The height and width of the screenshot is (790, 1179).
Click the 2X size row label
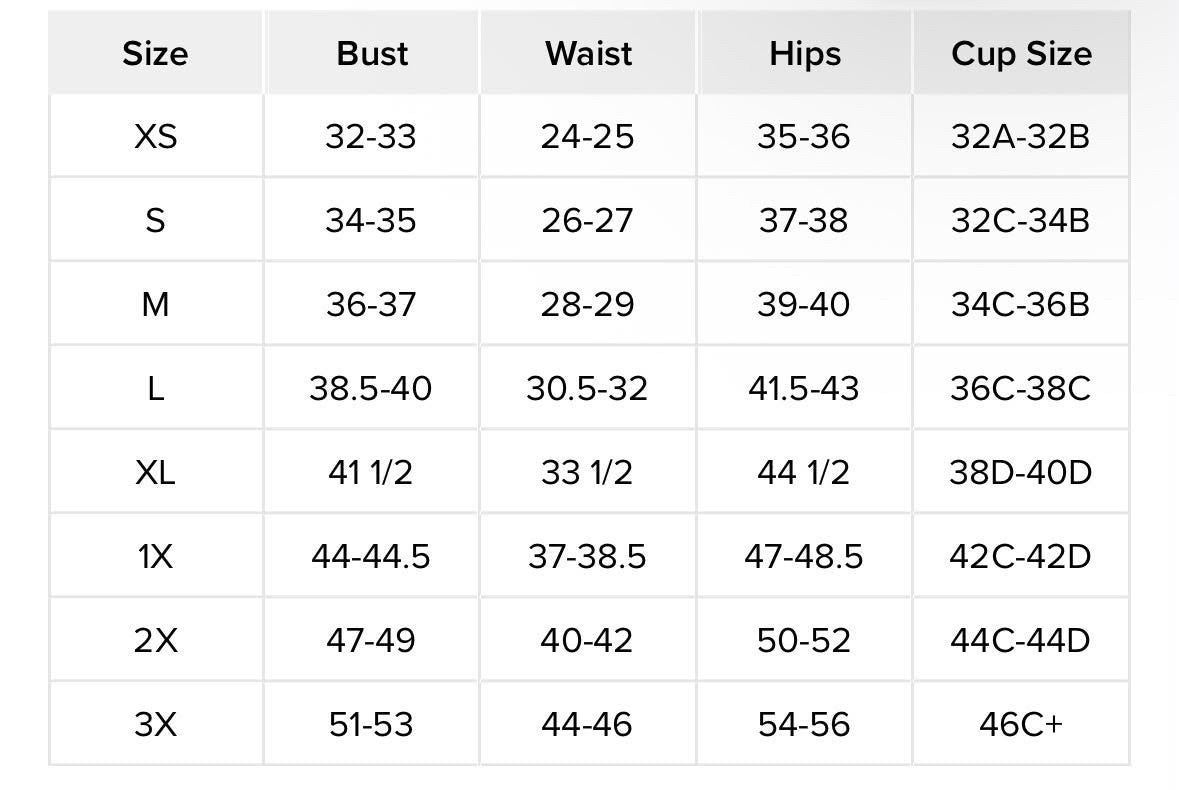coord(156,641)
